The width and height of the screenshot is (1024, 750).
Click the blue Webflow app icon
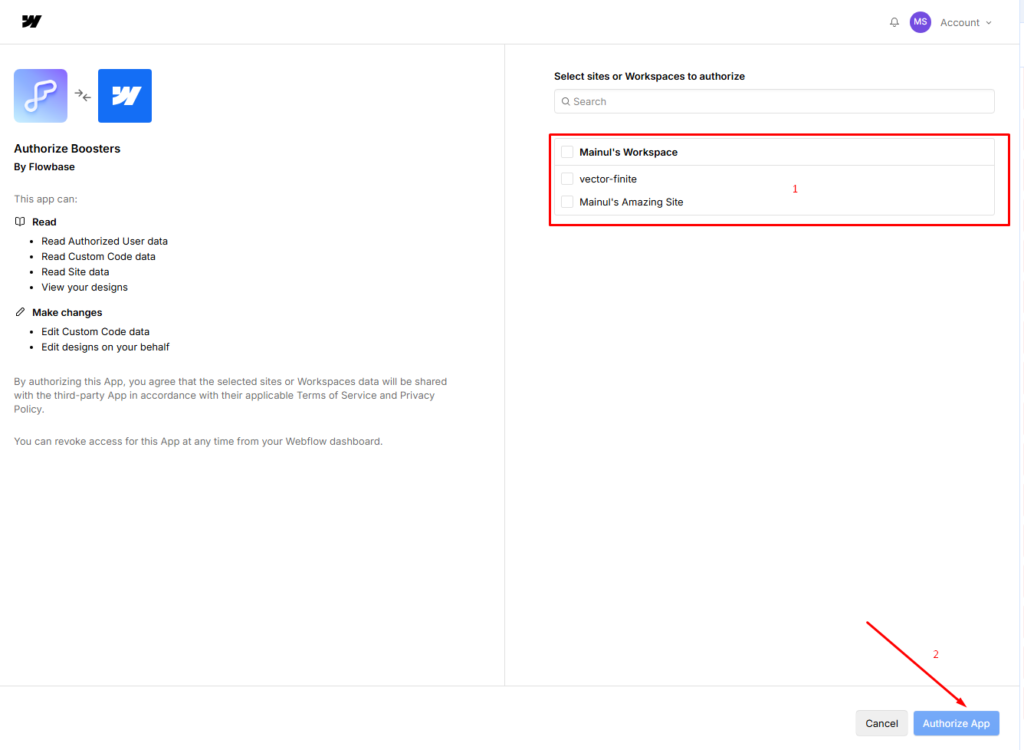tap(125, 96)
